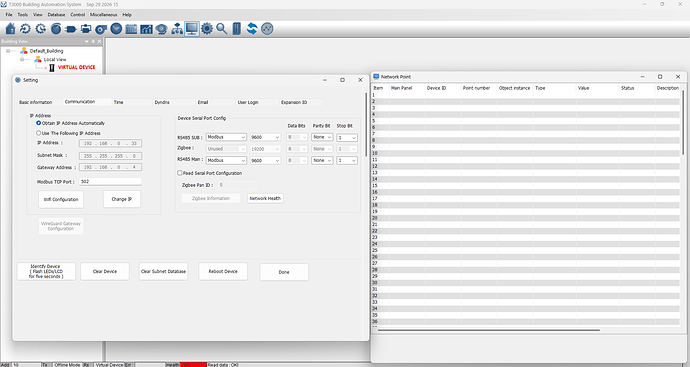Open the bar chart trend log icon

point(146,29)
